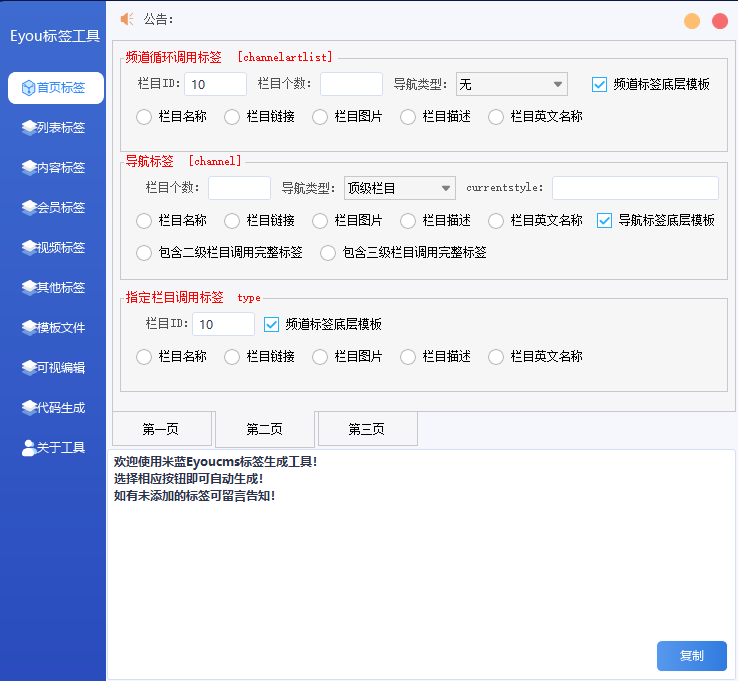Click the layers icon beside 会员标签
The width and height of the screenshot is (738, 681).
(29, 208)
